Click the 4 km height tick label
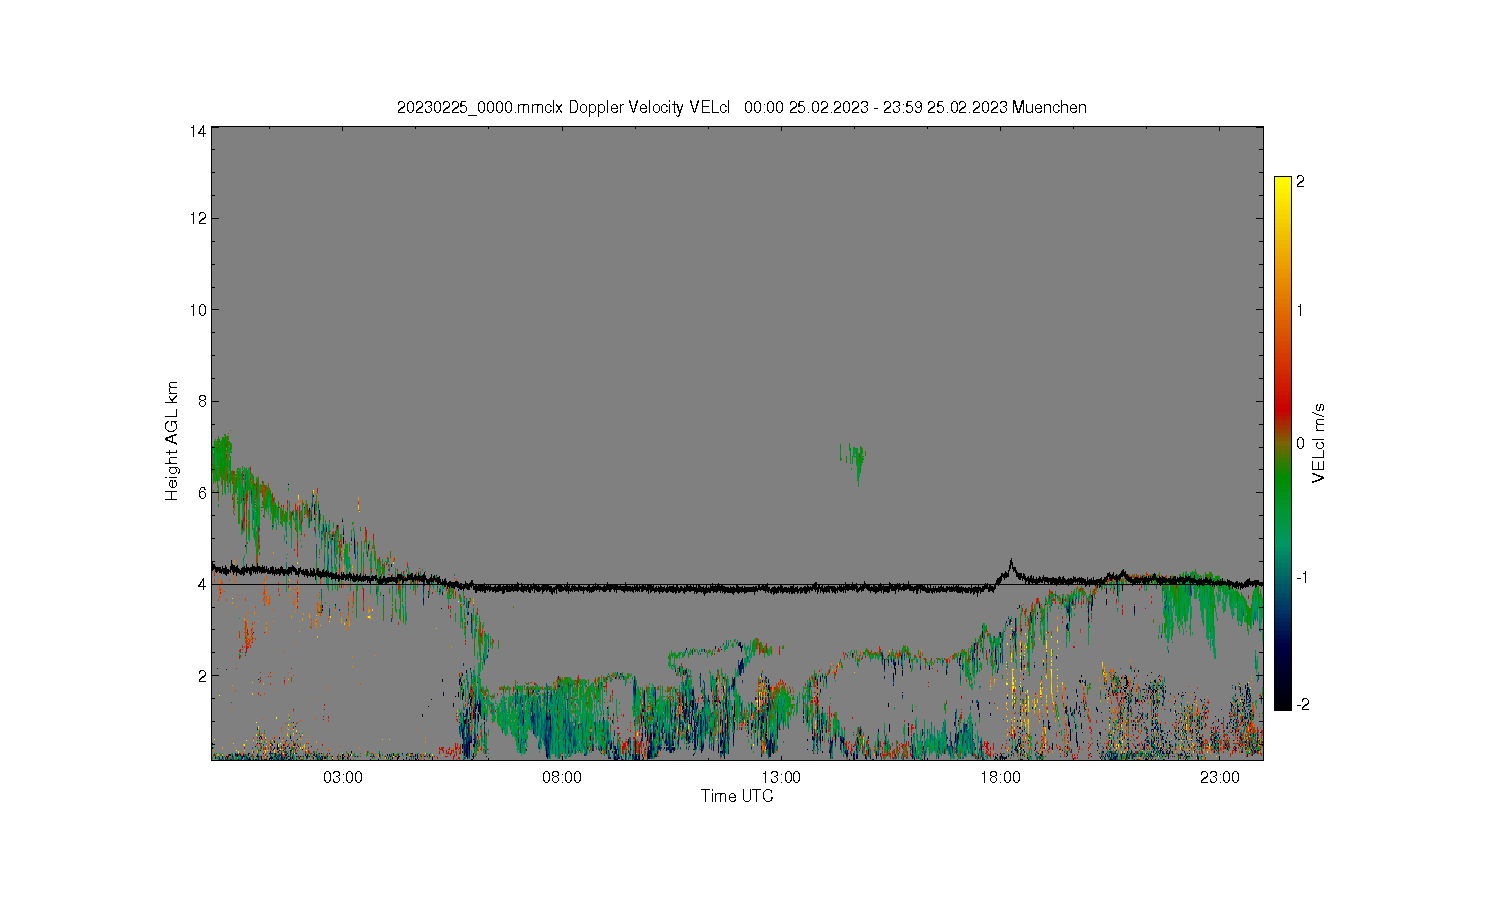 point(202,584)
